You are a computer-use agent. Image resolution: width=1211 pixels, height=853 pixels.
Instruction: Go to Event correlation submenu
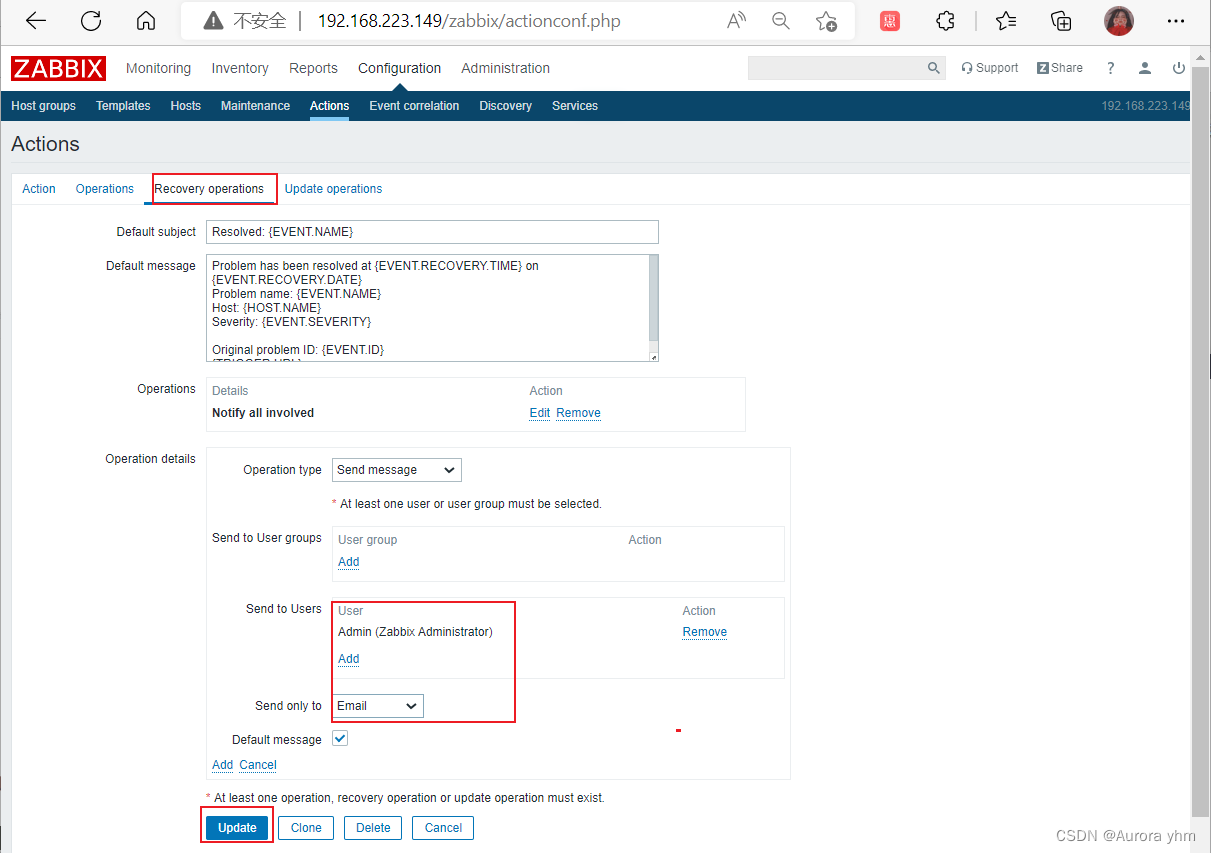[x=414, y=106]
